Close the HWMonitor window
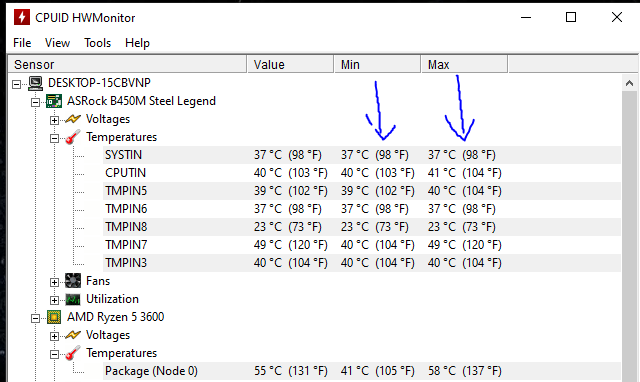The height and width of the screenshot is (382, 640). 617,18
